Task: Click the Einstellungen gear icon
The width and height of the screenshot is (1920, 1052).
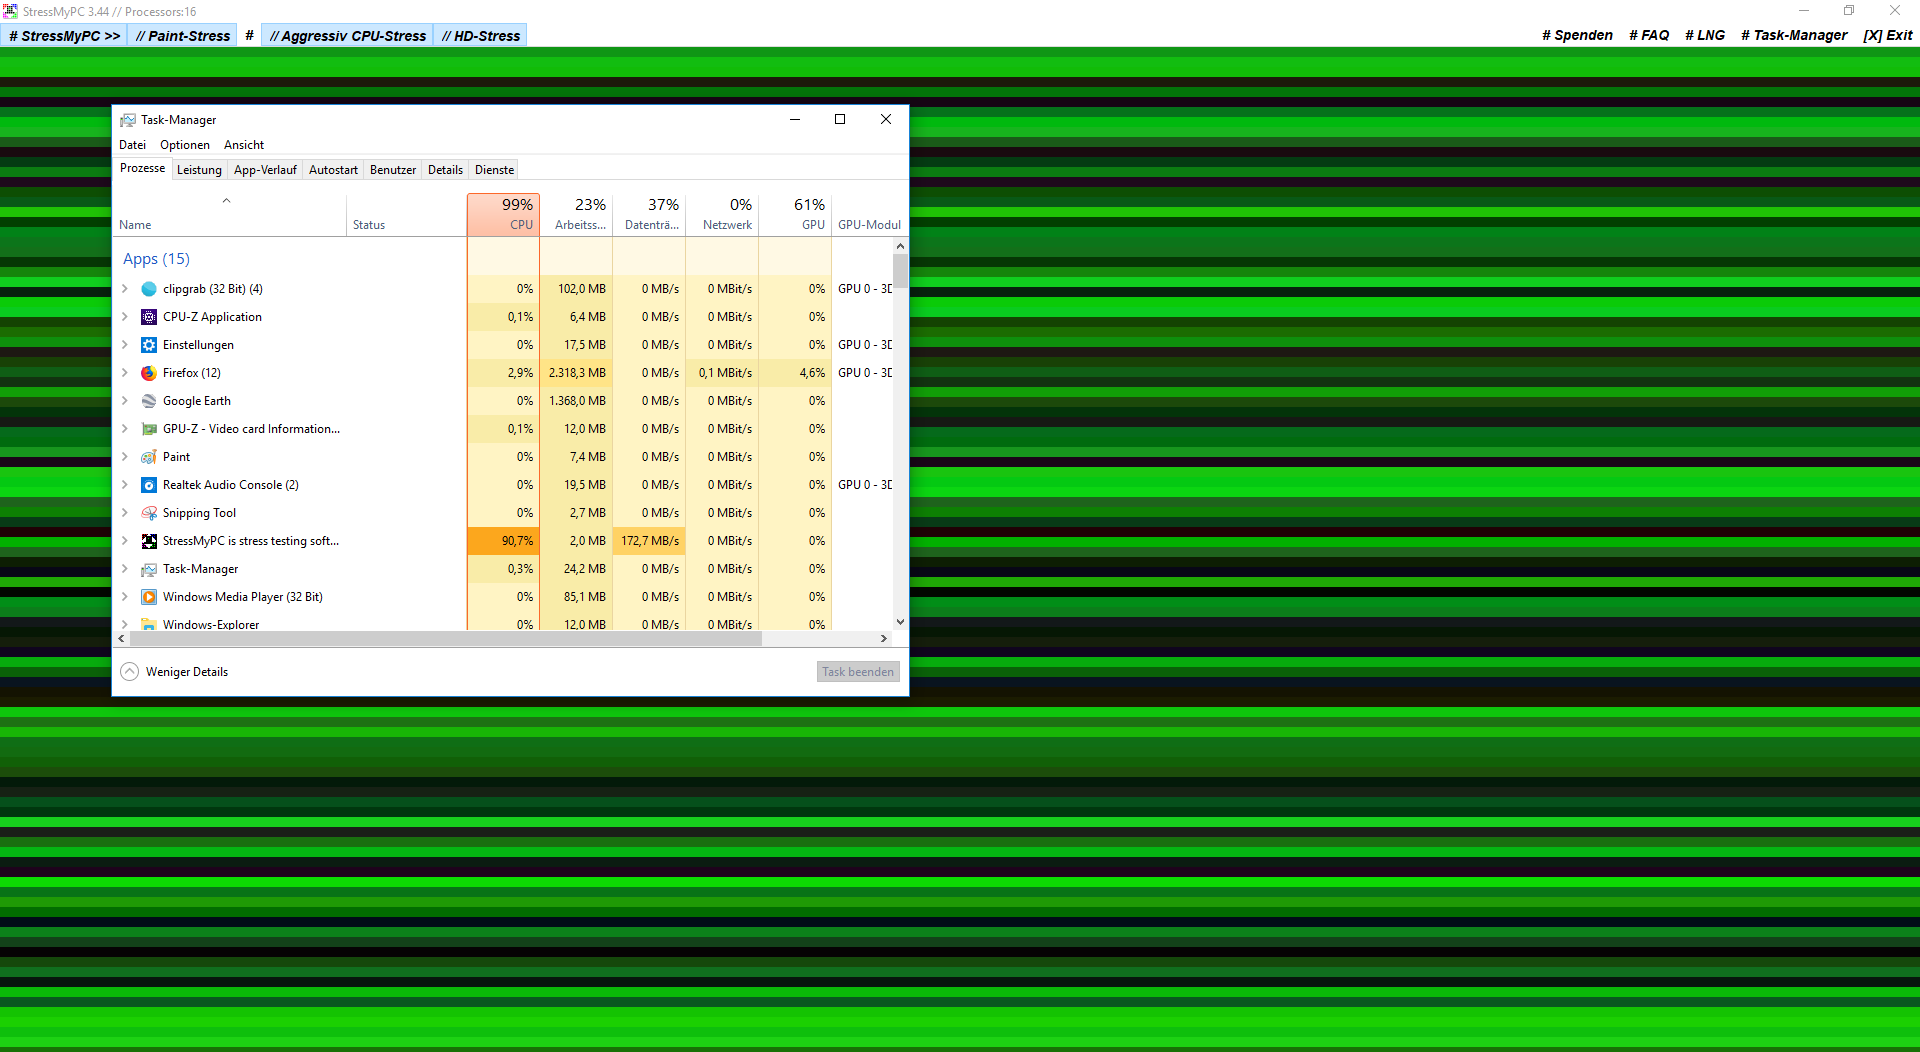Action: (x=149, y=345)
